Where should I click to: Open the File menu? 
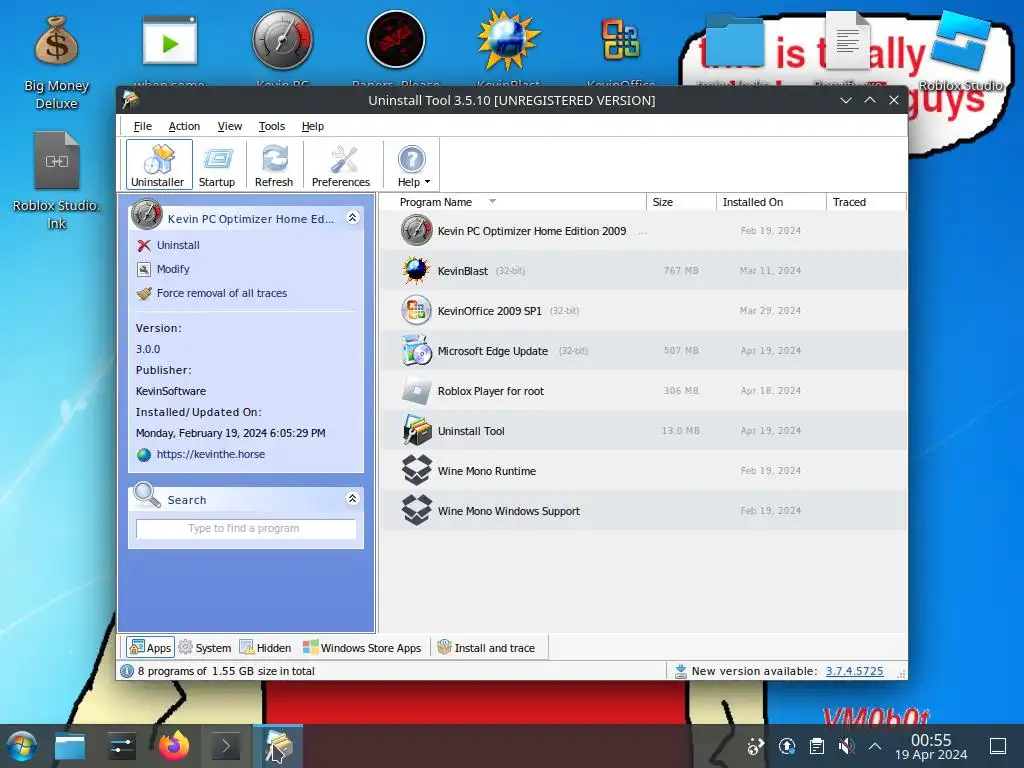(x=142, y=126)
